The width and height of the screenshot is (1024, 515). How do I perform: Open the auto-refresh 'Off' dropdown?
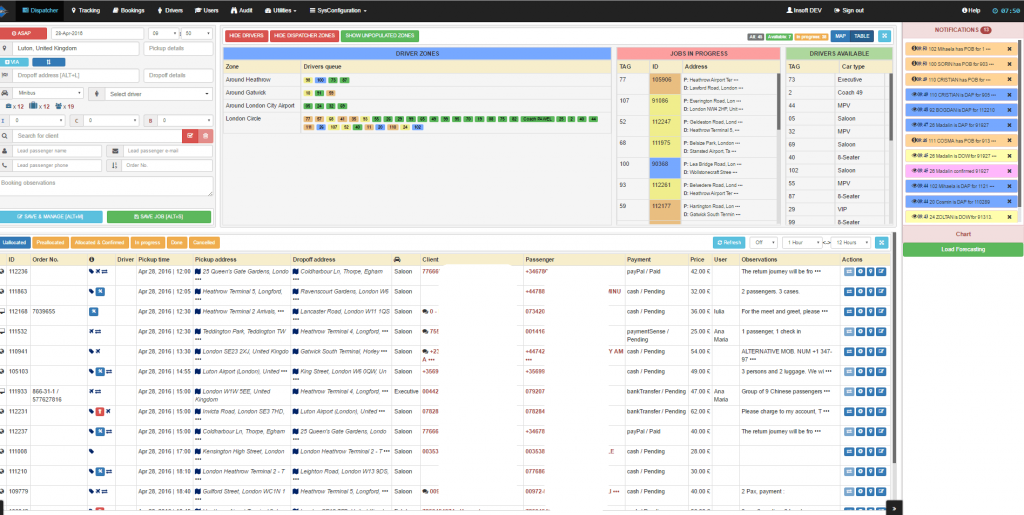(x=763, y=242)
